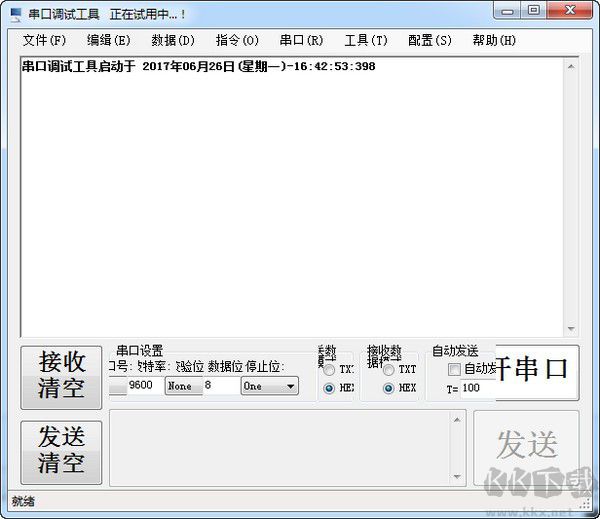The image size is (600, 519).
Task: Click the 发送清空 button
Action: pyautogui.click(x=61, y=452)
